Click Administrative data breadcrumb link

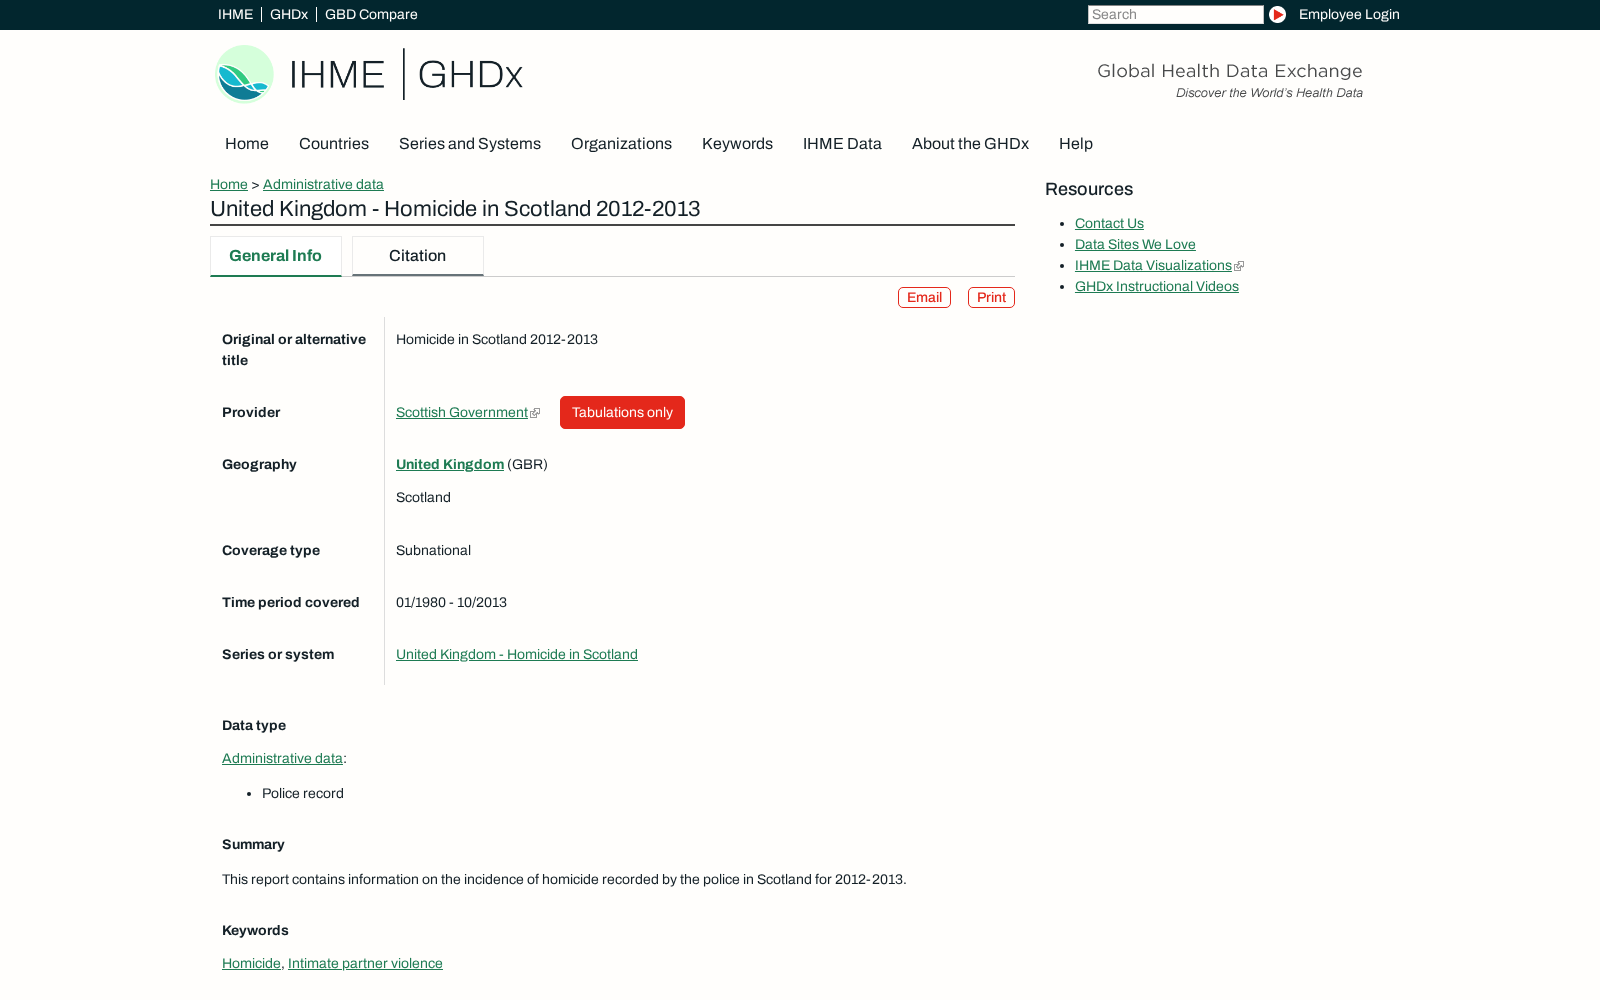[323, 184]
